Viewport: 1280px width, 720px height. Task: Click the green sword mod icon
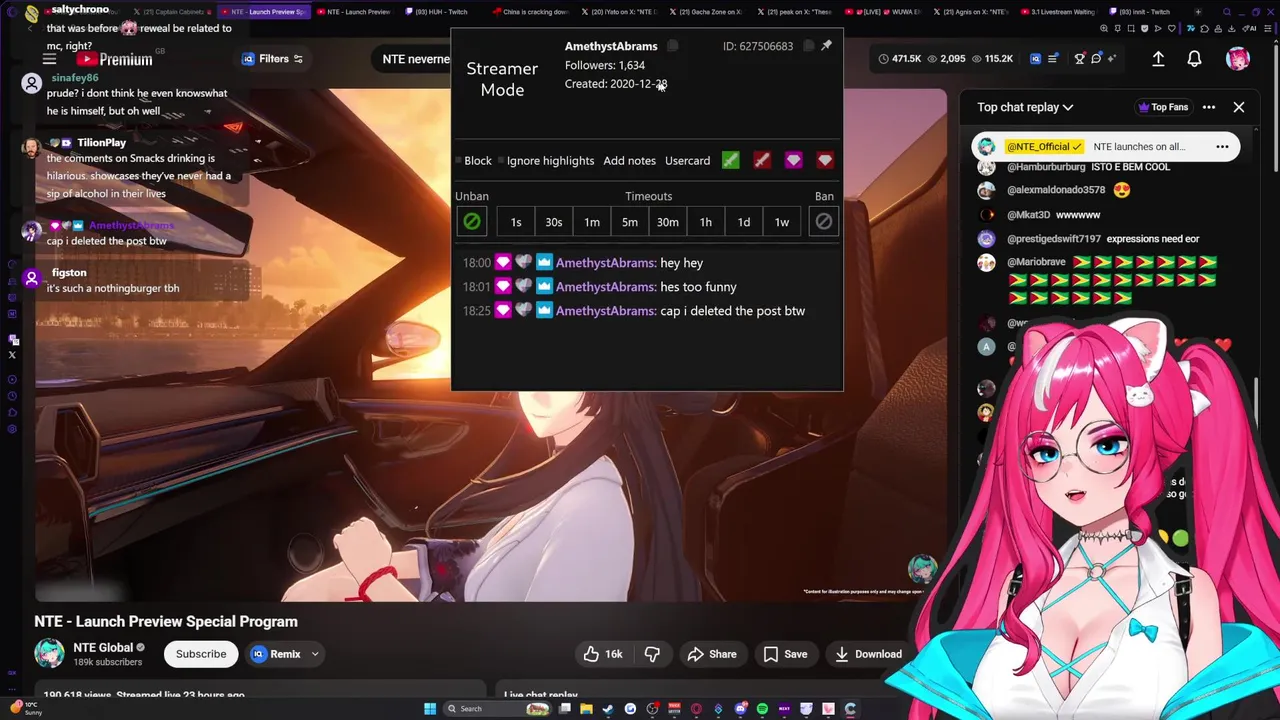pyautogui.click(x=731, y=160)
